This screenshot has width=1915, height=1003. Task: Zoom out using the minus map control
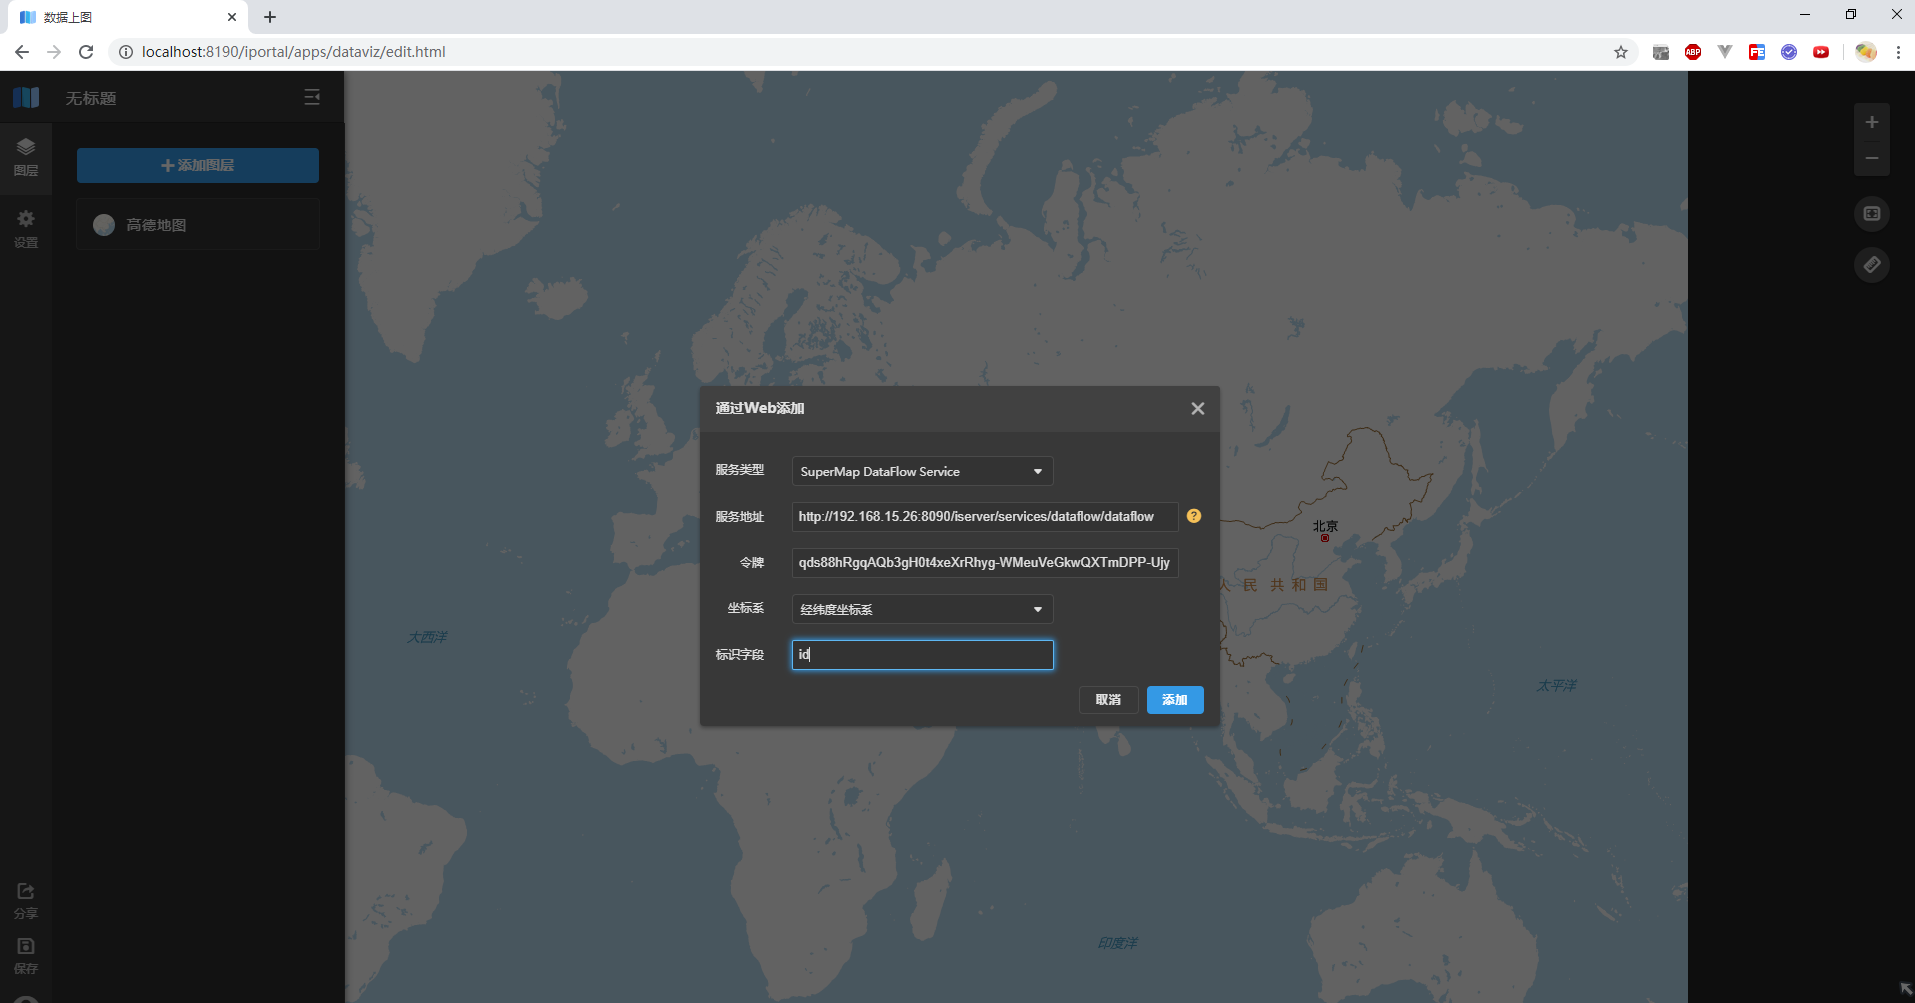tap(1872, 157)
